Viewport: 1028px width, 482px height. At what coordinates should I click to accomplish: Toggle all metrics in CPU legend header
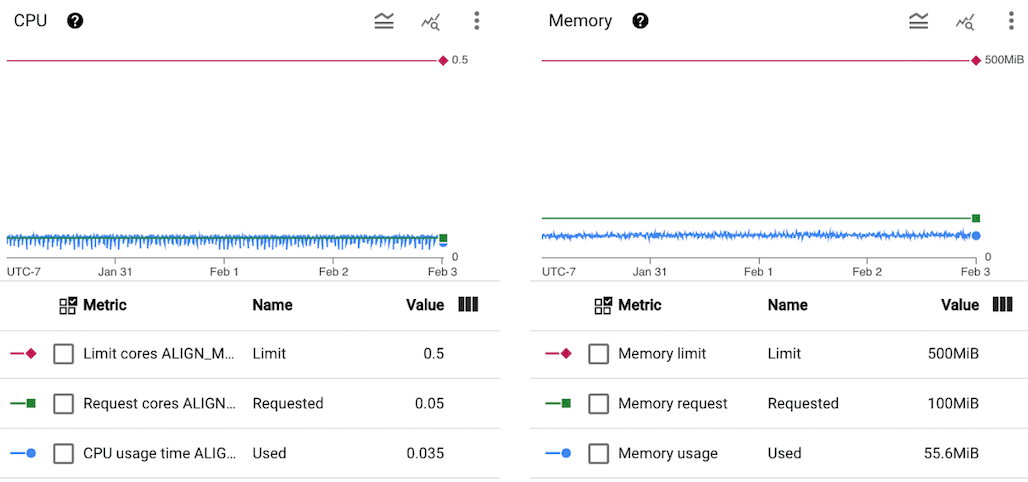coord(68,305)
